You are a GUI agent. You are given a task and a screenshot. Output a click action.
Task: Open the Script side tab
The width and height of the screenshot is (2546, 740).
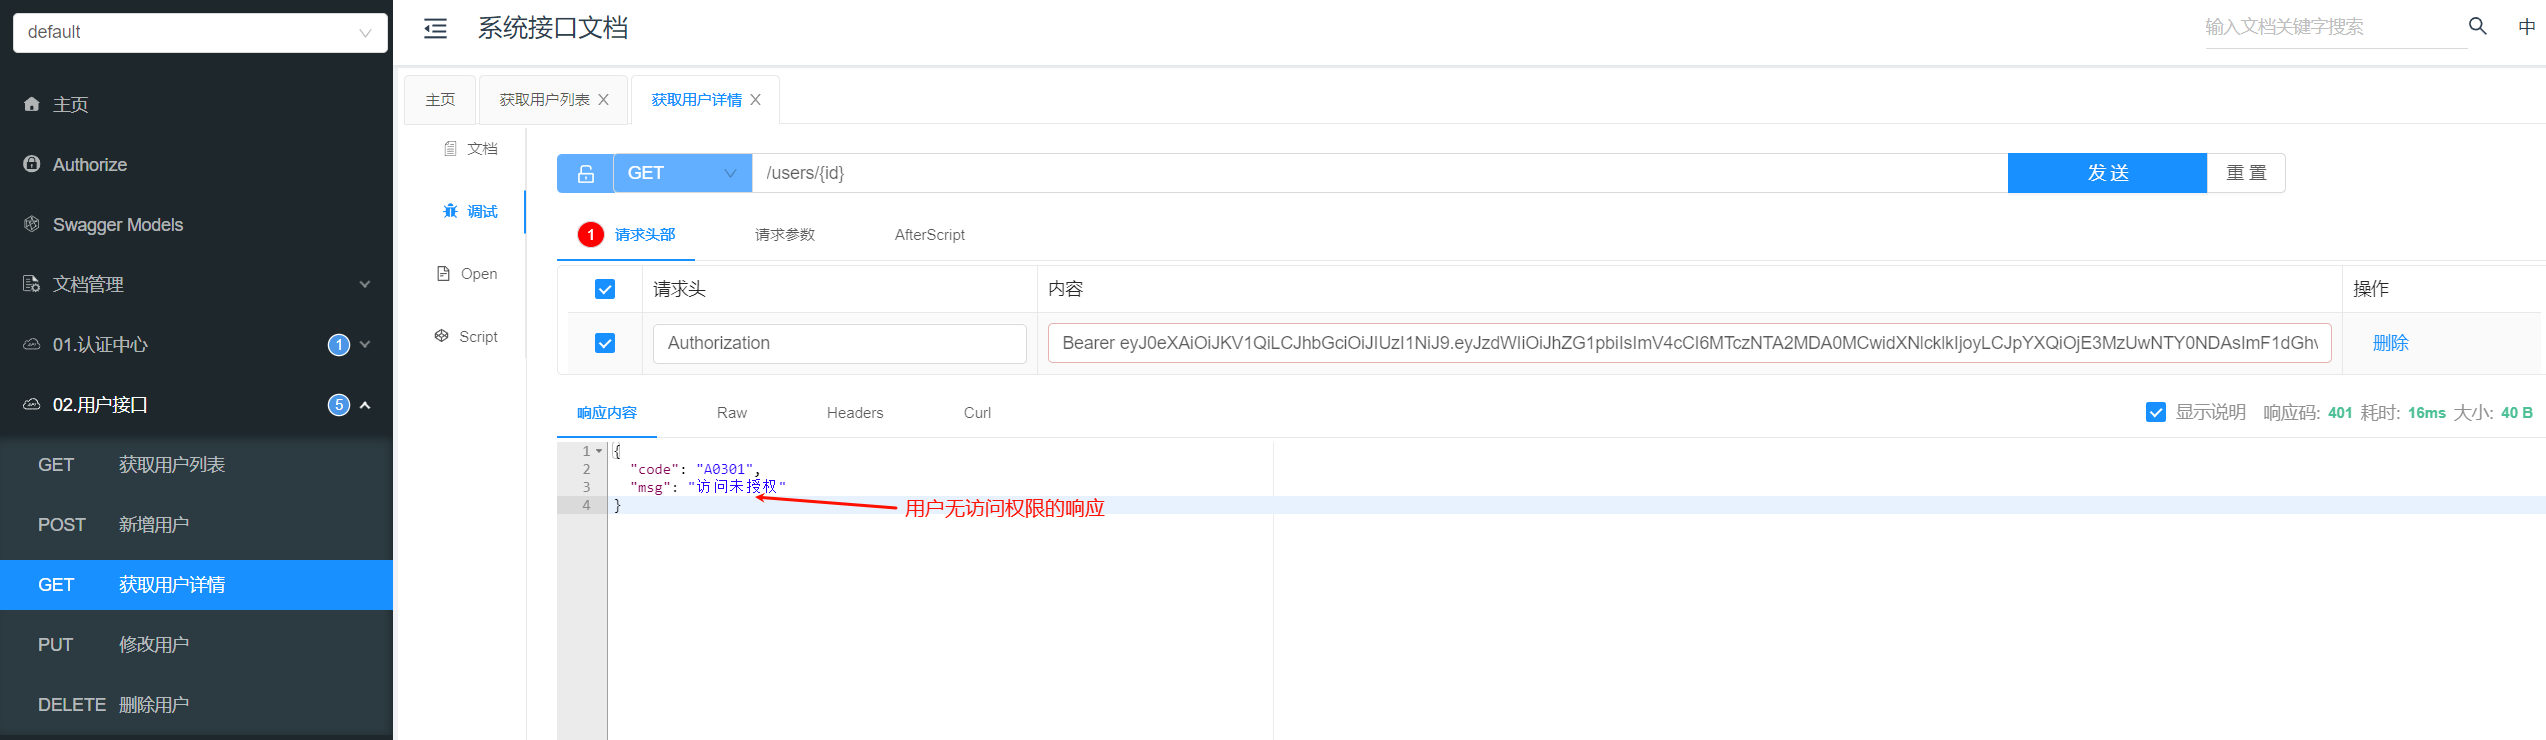pos(466,336)
